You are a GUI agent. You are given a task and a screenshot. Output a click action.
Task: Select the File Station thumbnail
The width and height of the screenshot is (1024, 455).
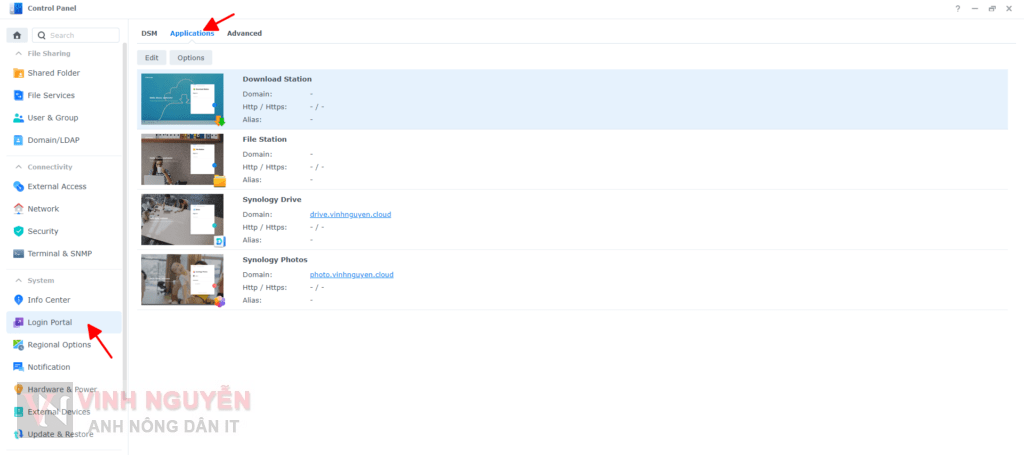pyautogui.click(x=183, y=160)
